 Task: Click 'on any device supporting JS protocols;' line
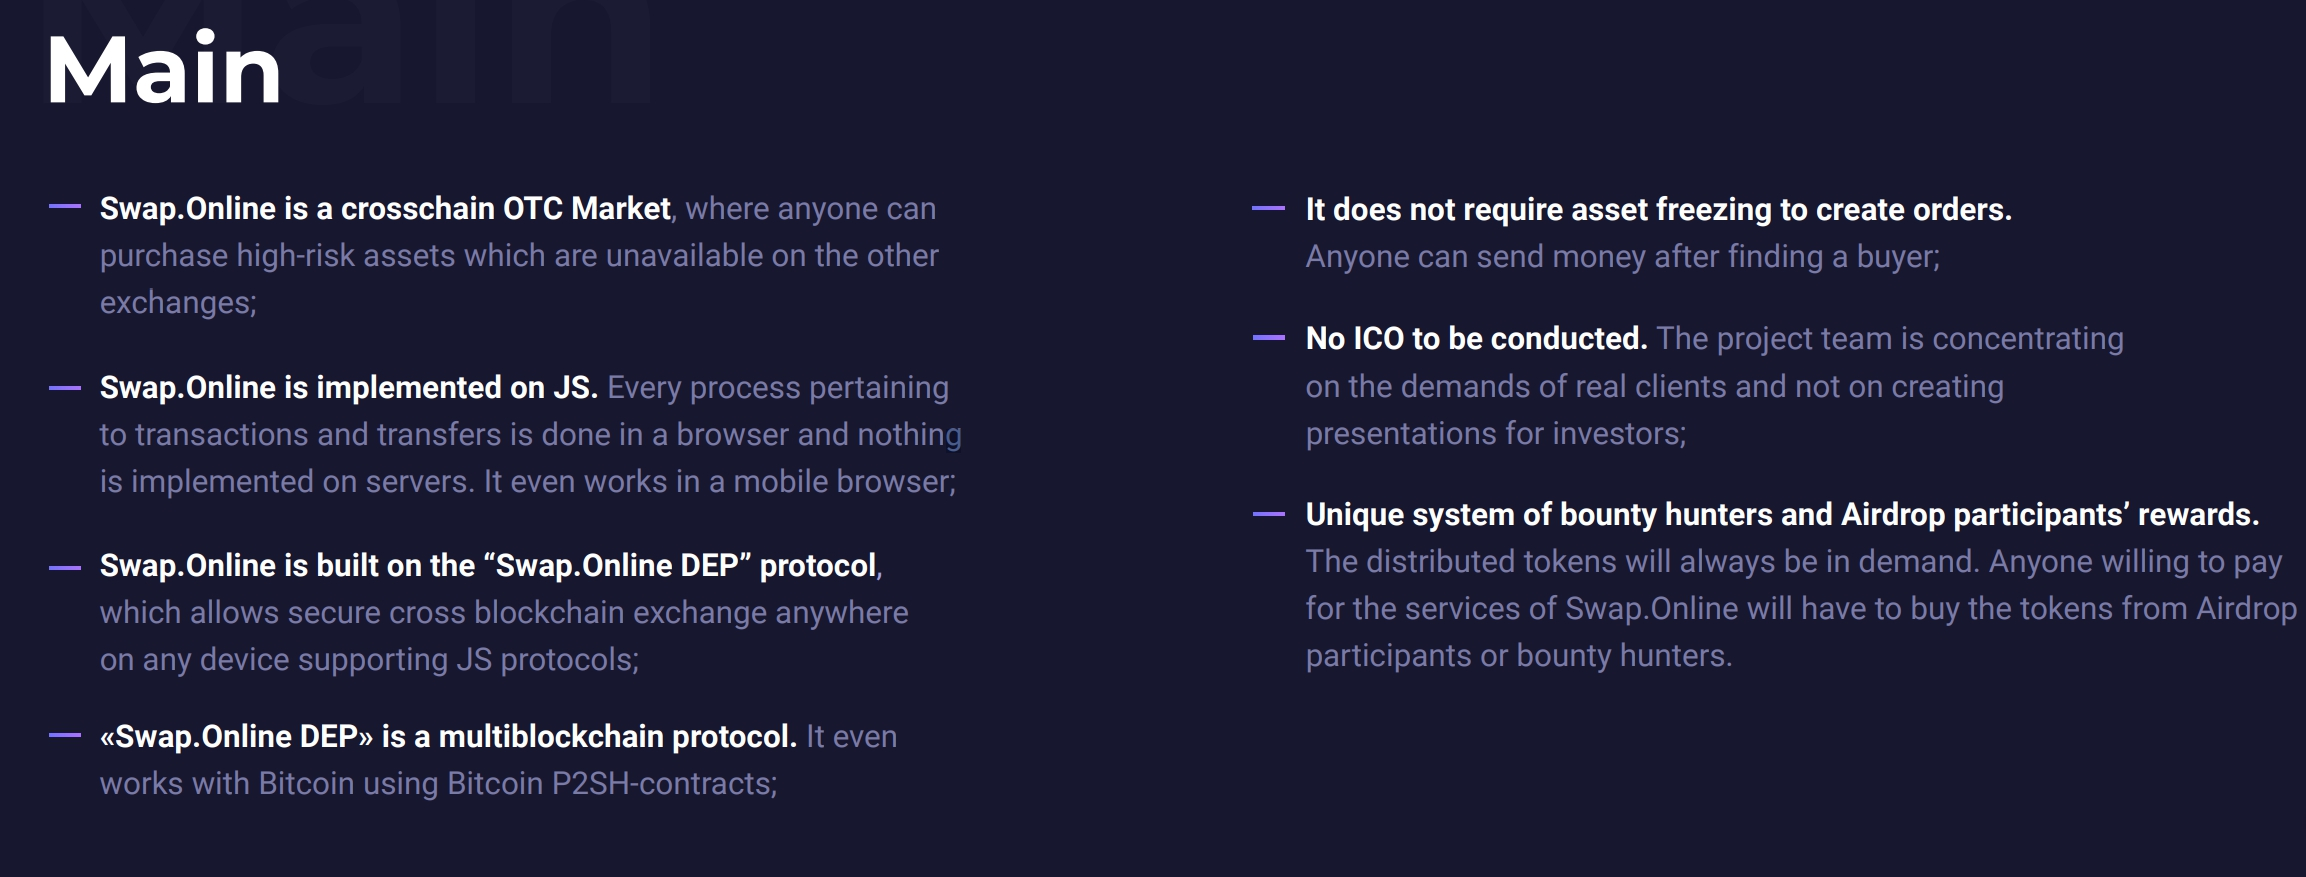click(369, 659)
